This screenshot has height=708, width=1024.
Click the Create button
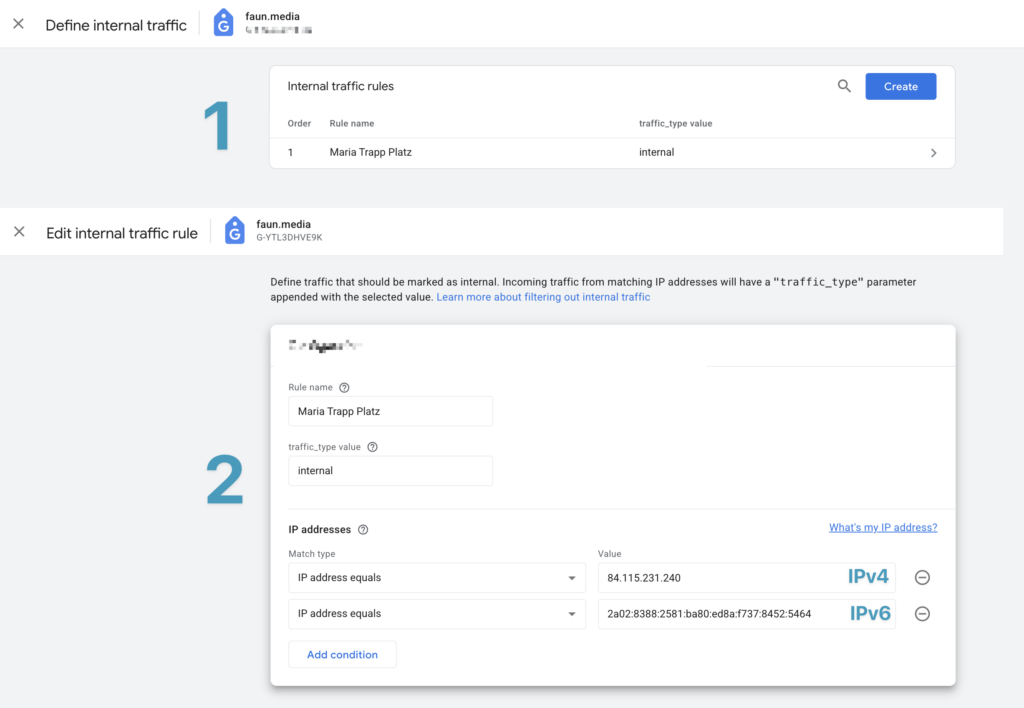(901, 86)
